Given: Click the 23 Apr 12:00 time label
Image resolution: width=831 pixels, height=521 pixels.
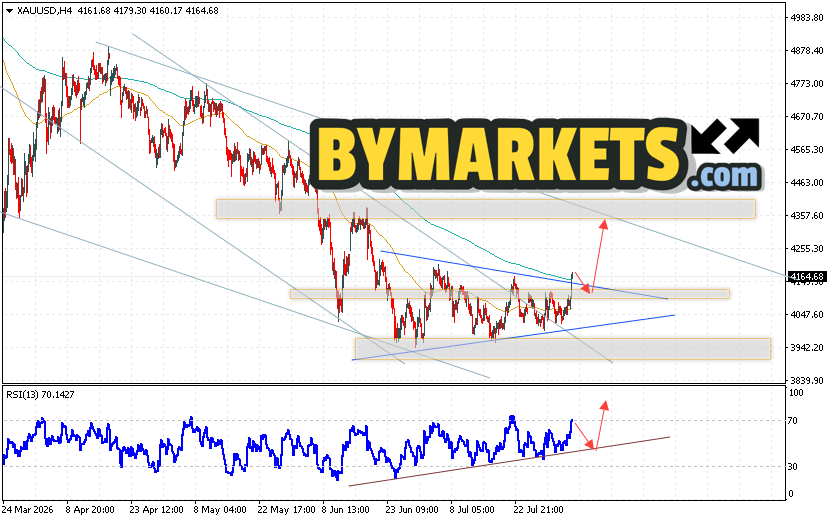Looking at the screenshot, I should pyautogui.click(x=156, y=510).
